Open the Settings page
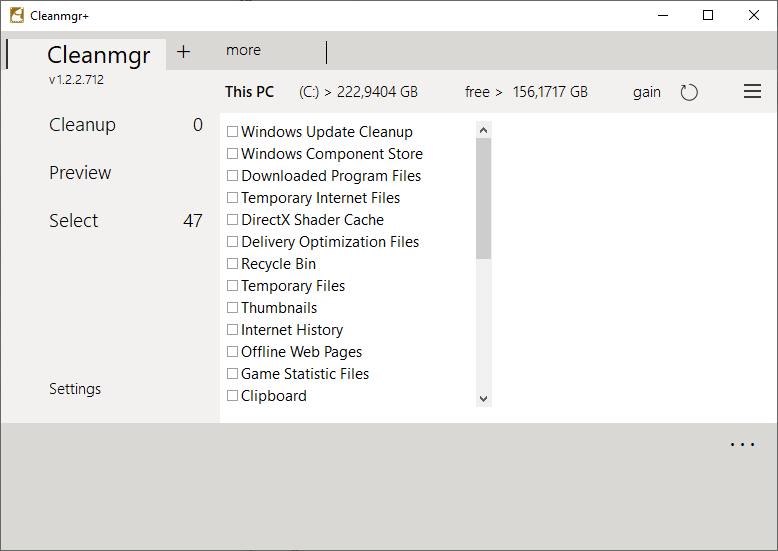Screen dimensions: 778x551 coord(75,389)
